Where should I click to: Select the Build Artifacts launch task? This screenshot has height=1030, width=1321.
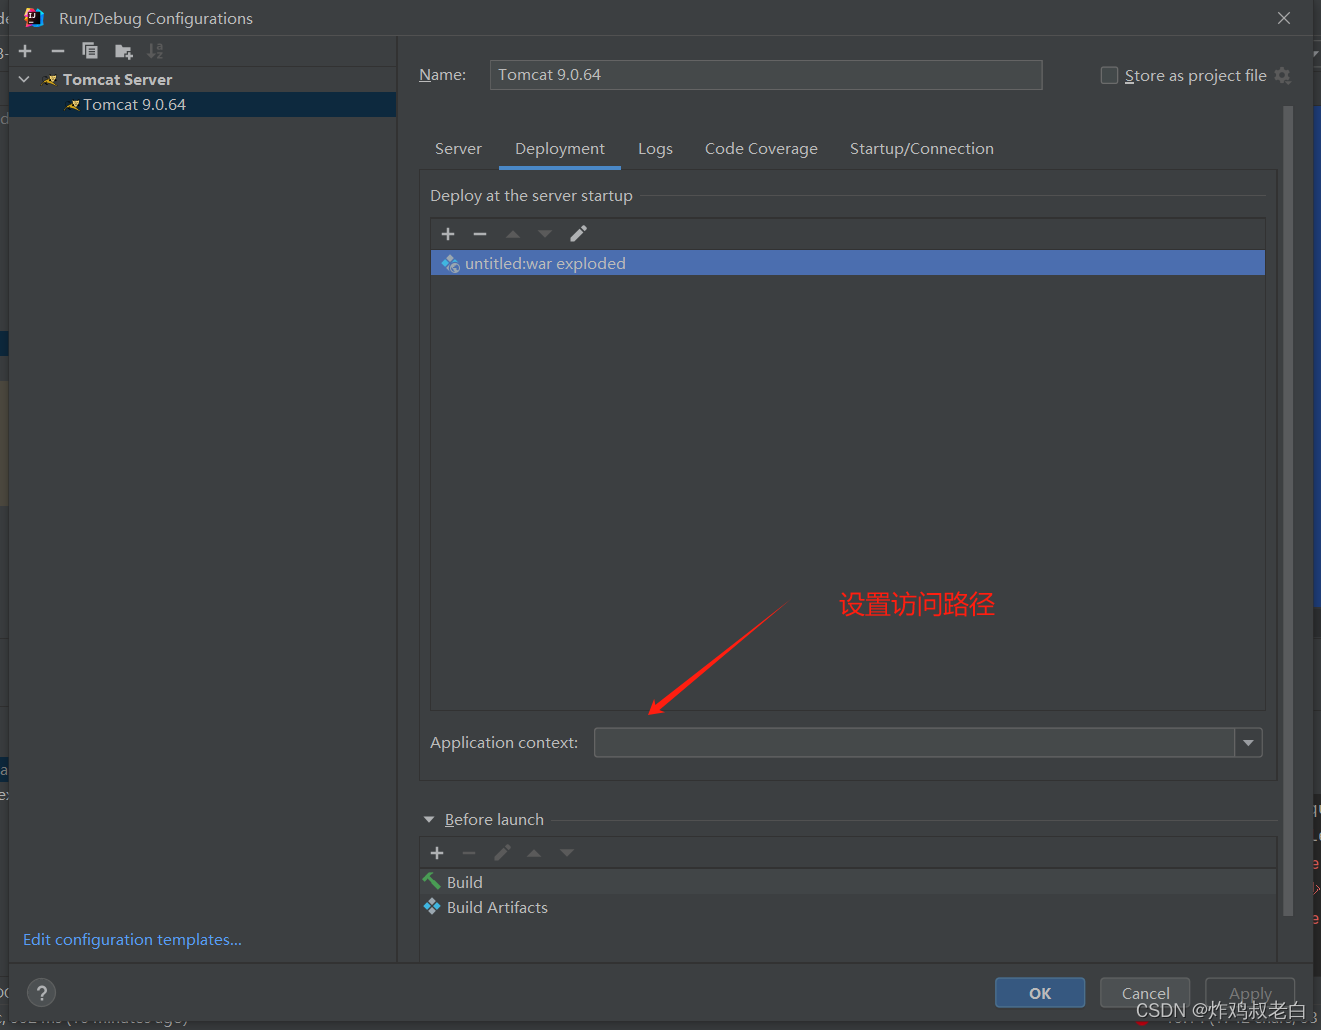coord(848,907)
